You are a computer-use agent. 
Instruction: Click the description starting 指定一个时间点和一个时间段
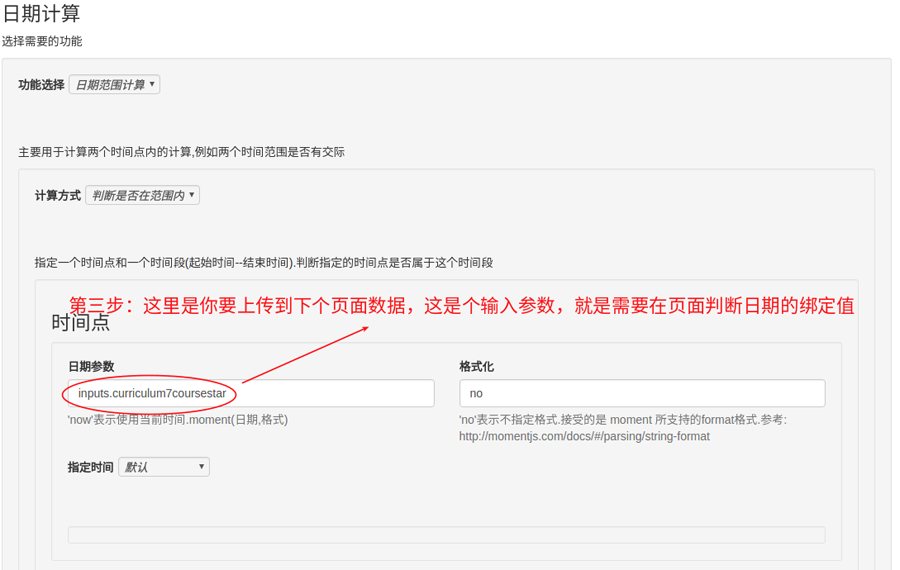(x=263, y=263)
